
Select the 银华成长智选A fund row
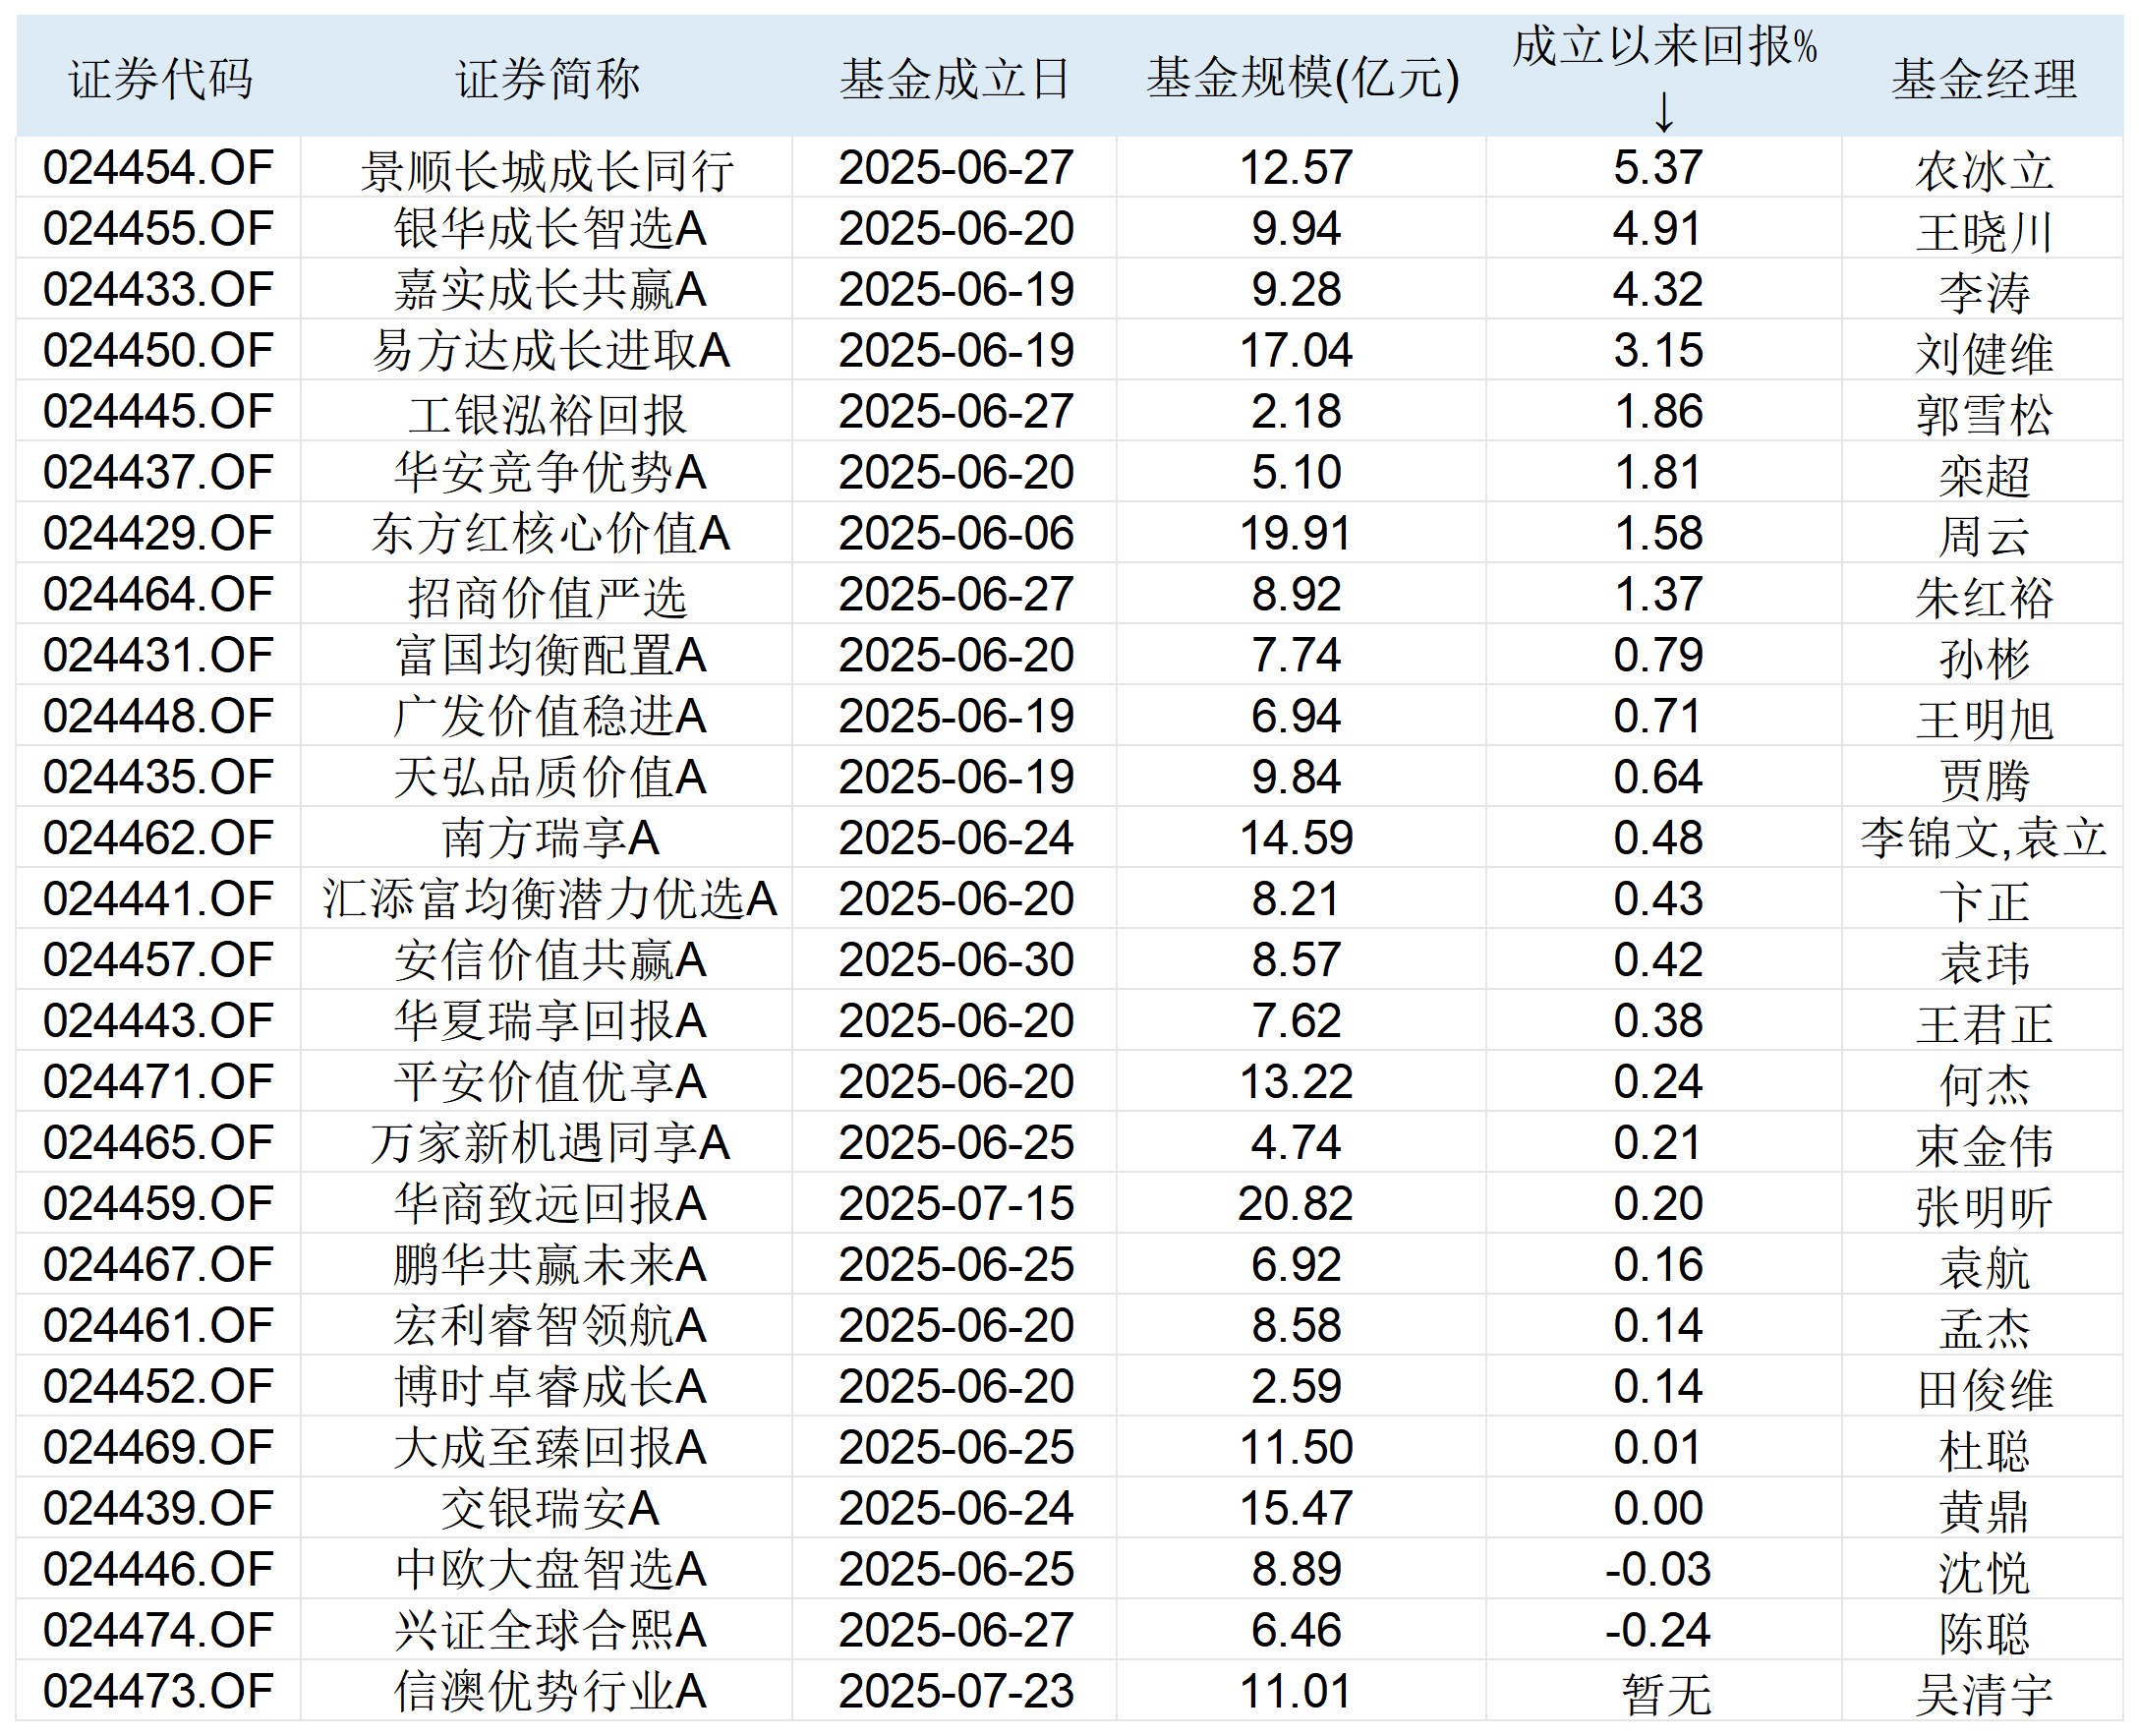coord(549,229)
